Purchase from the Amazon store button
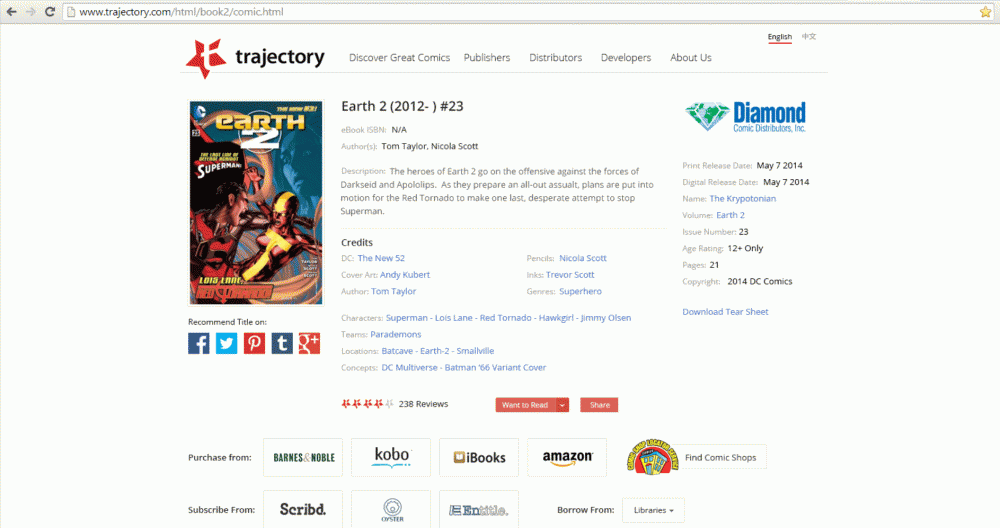Image resolution: width=1000 pixels, height=528 pixels. pyautogui.click(x=567, y=457)
